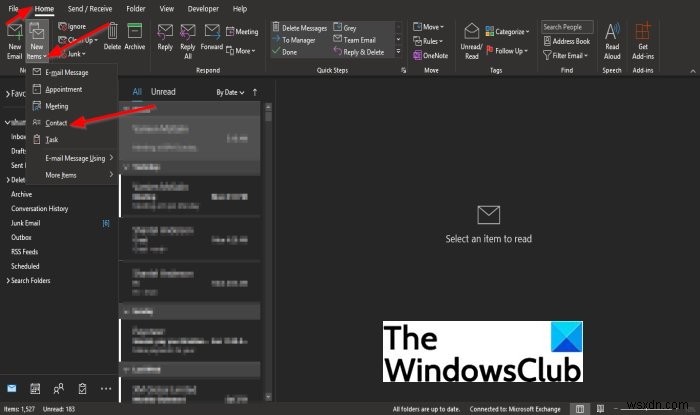This screenshot has width=700, height=415.
Task: Run Done quick step
Action: point(285,52)
